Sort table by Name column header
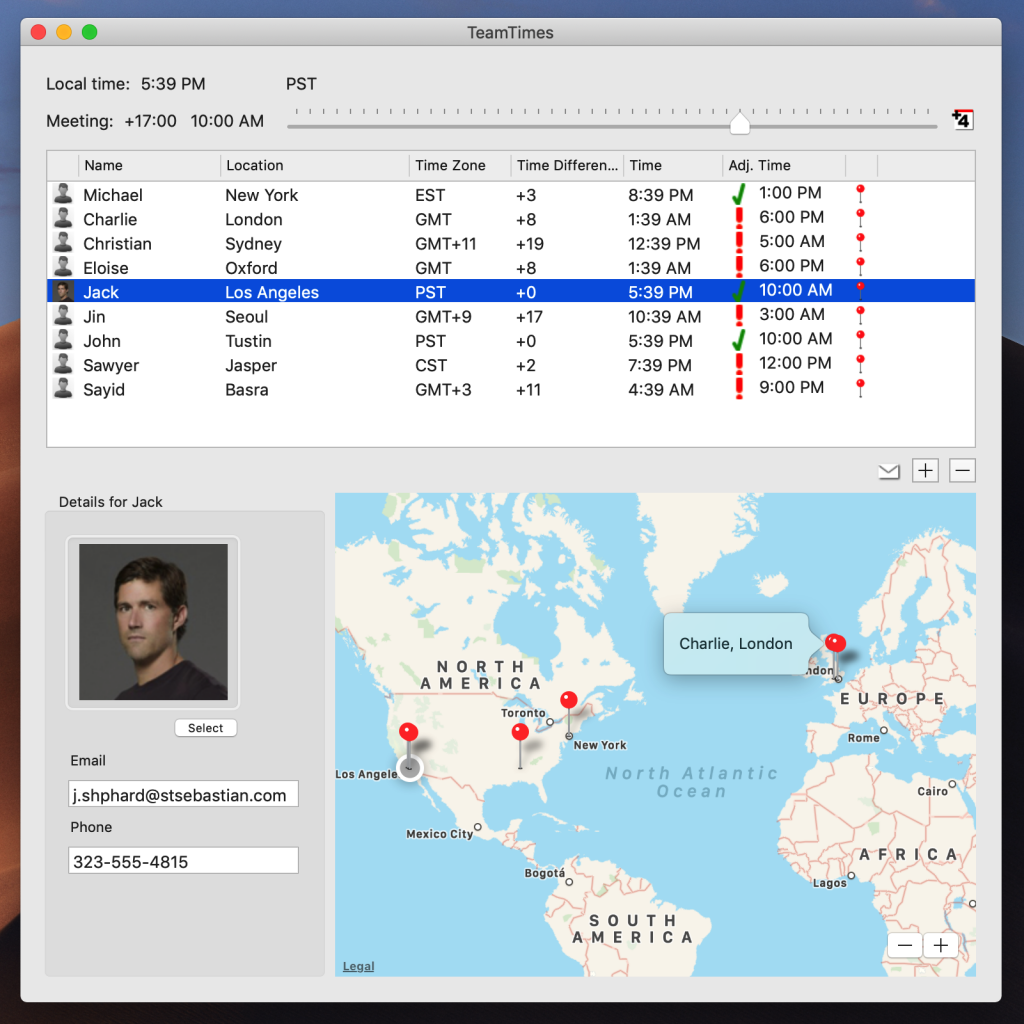This screenshot has width=1024, height=1024. [150, 165]
